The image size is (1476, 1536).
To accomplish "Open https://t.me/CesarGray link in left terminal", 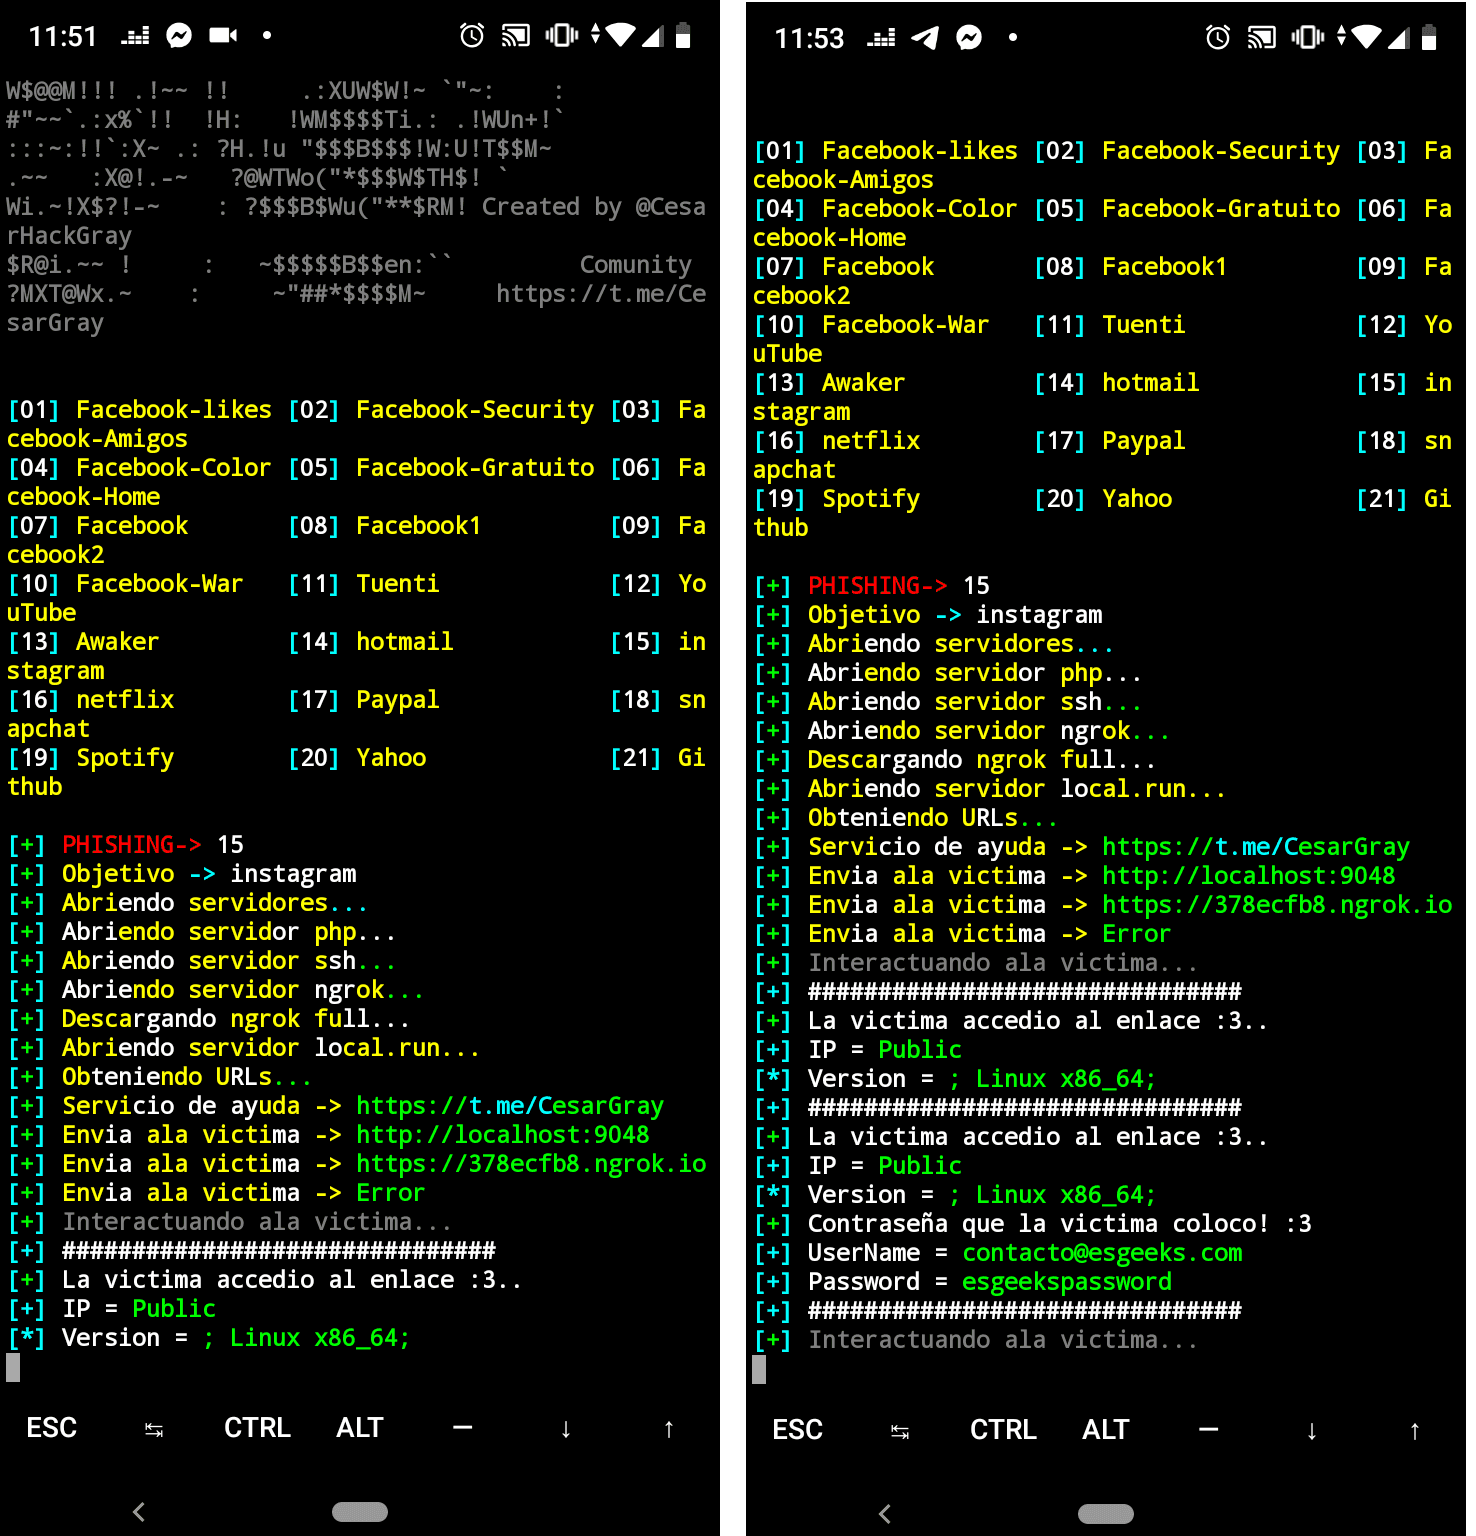I will (x=510, y=1106).
